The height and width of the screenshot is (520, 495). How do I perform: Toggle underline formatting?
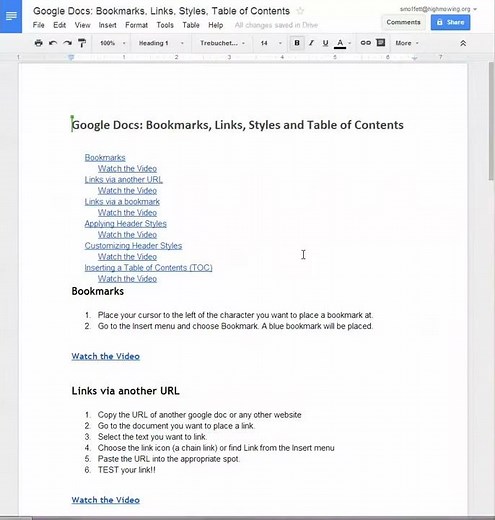(325, 43)
